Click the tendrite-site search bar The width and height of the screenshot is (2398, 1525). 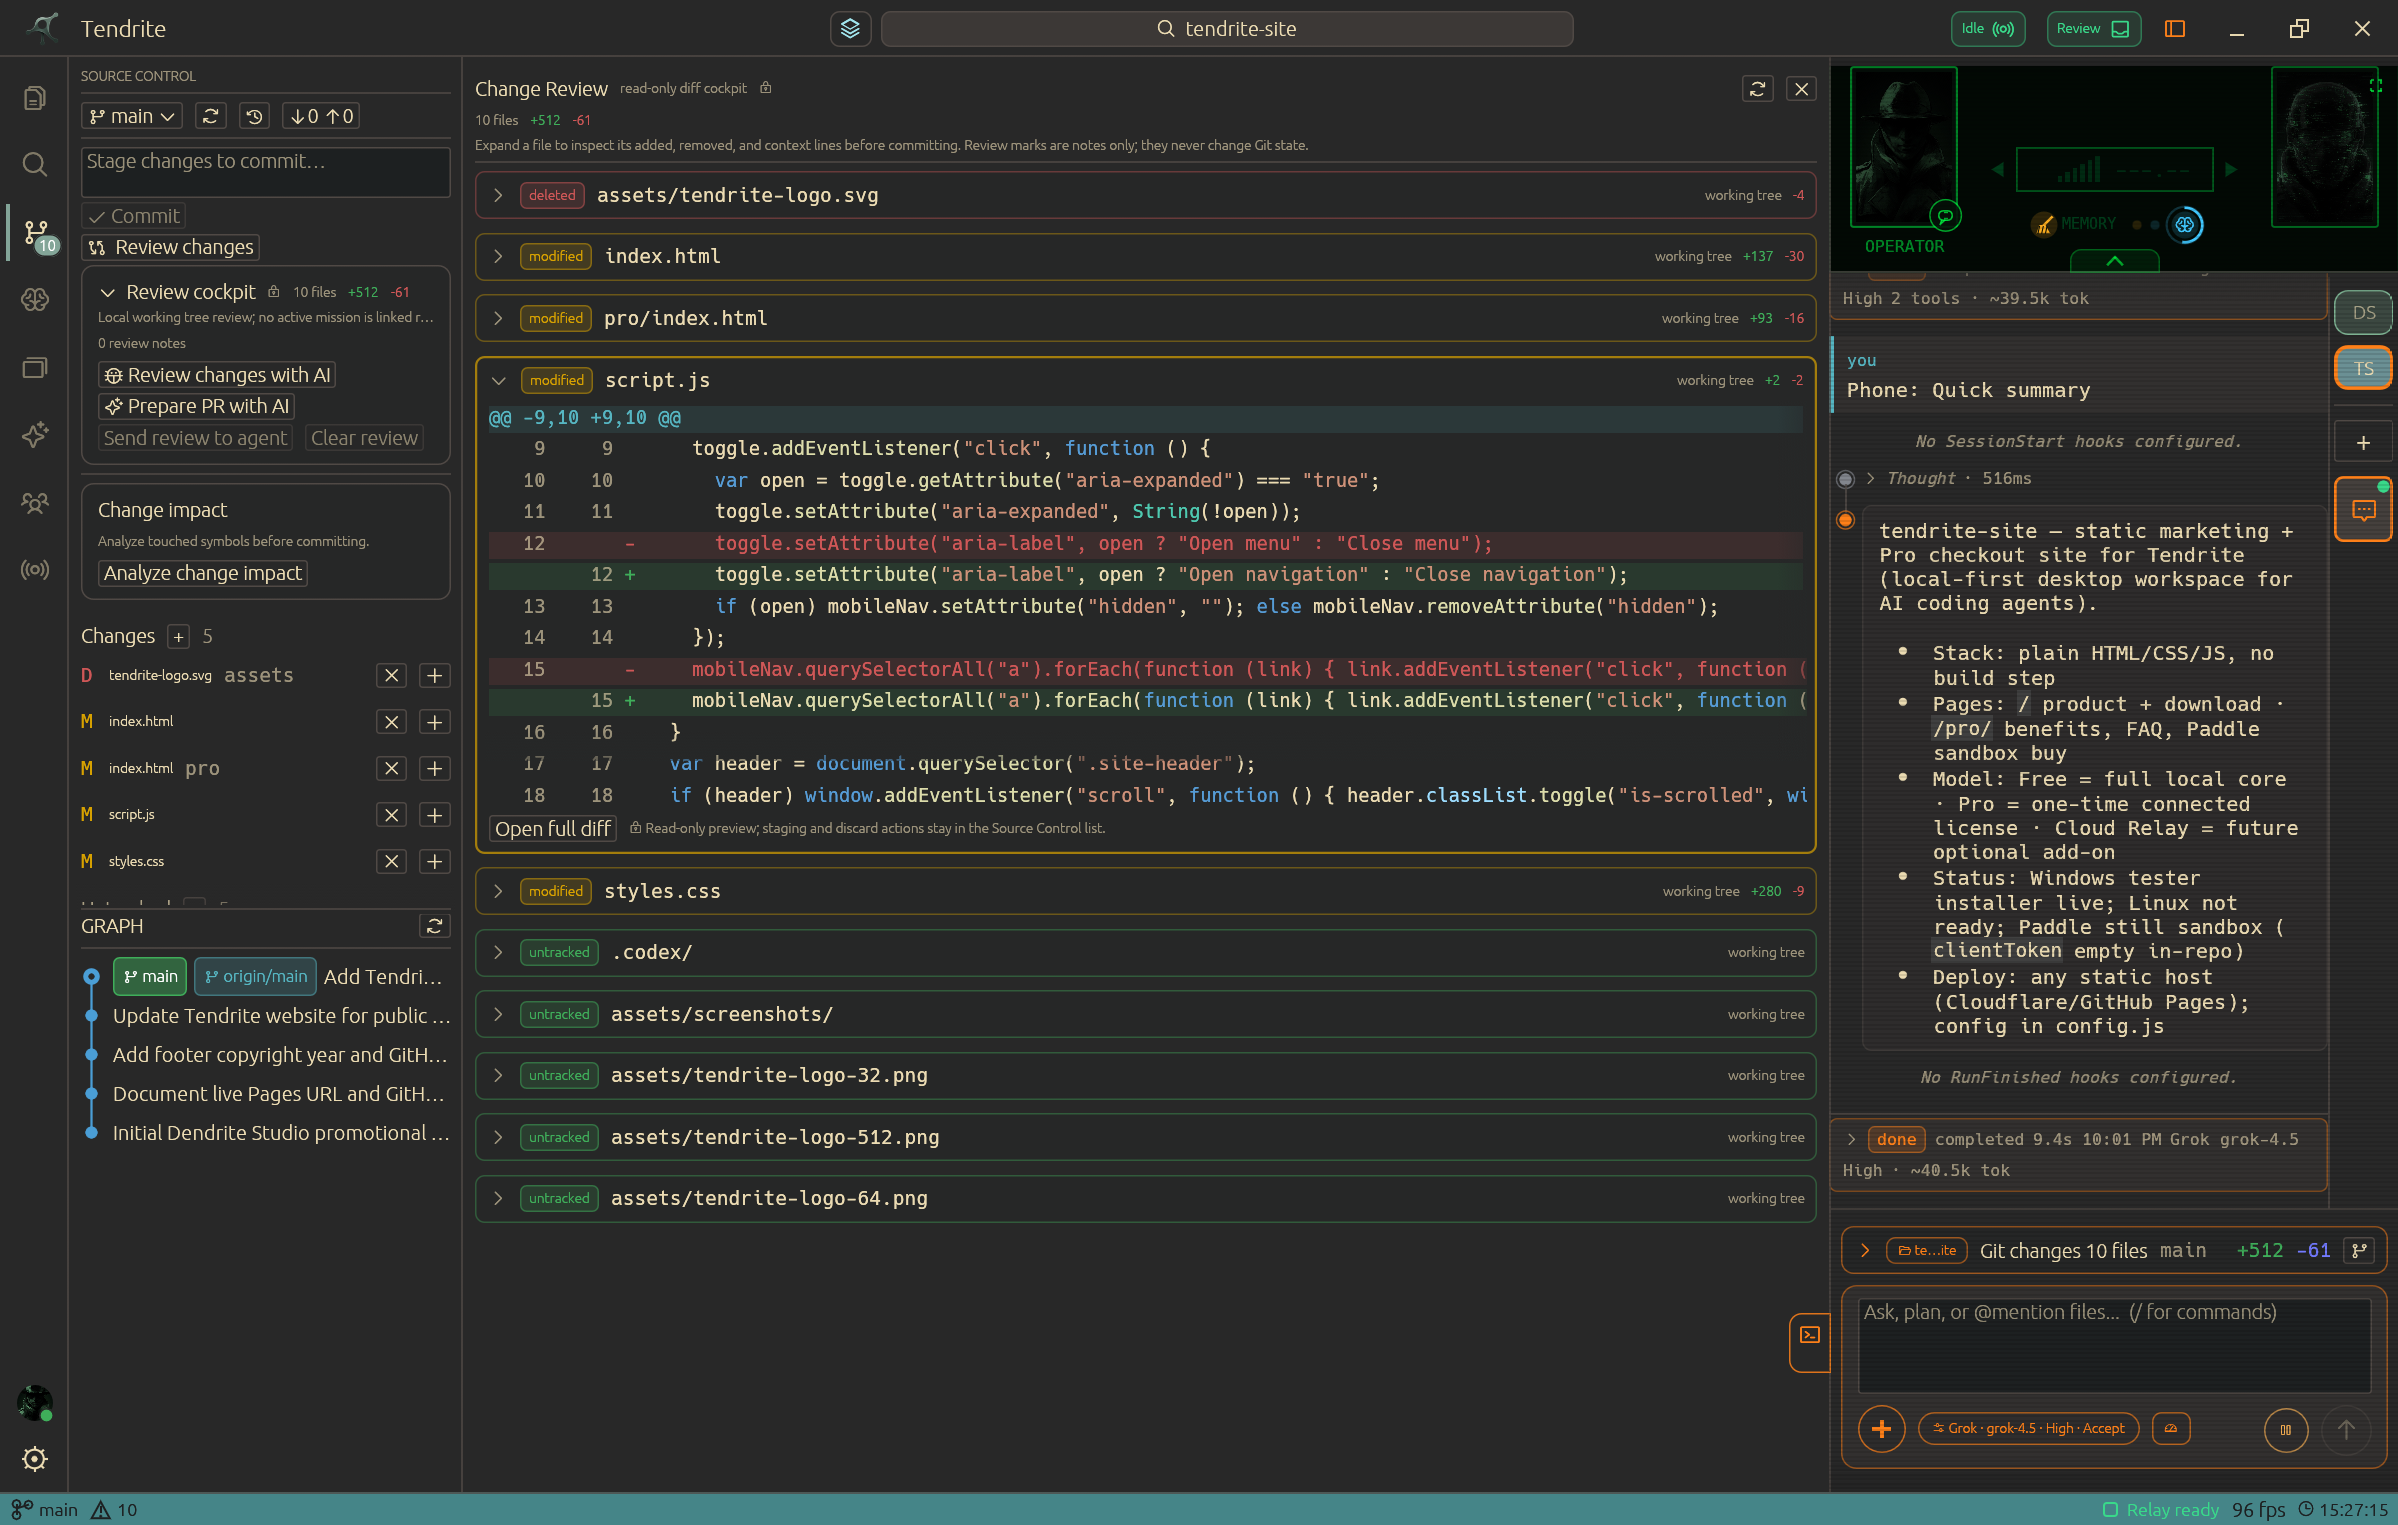point(1226,29)
